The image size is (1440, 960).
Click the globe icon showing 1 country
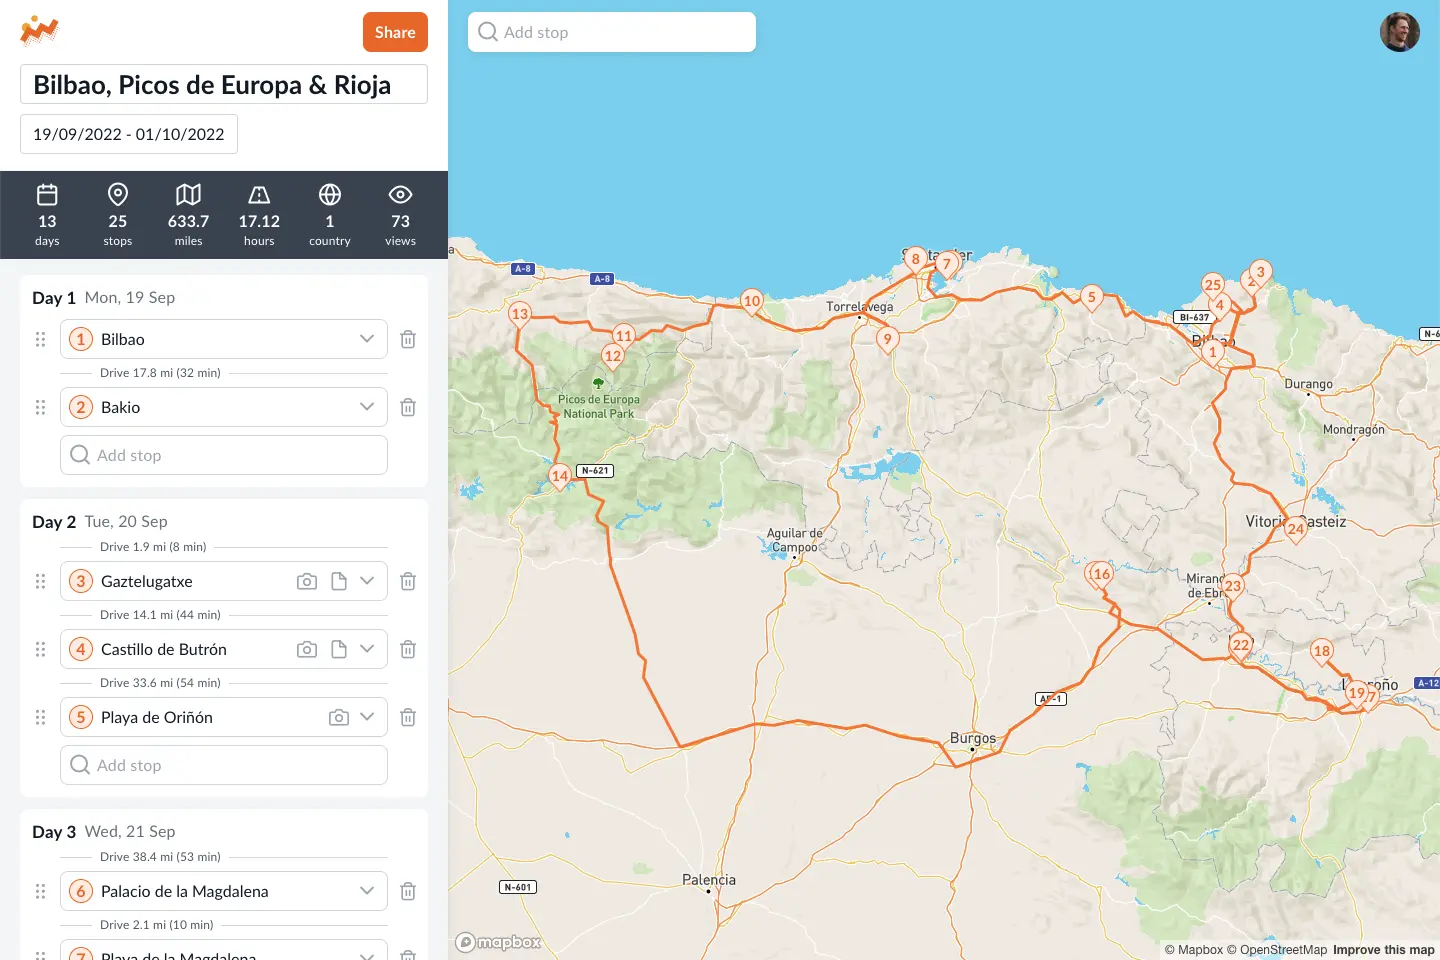[330, 195]
